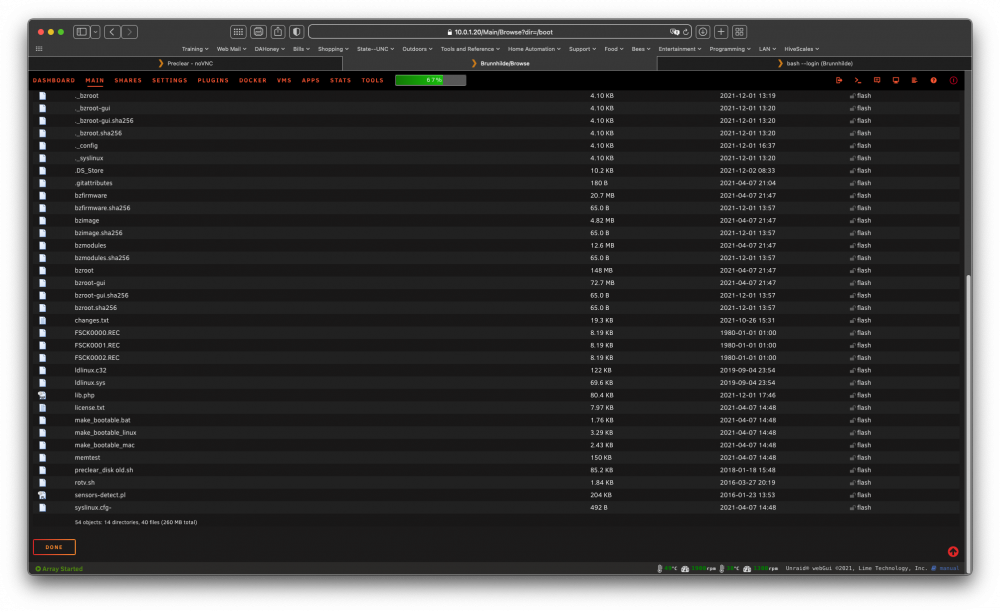Open the syslinux.cfg- file link
The image size is (1000, 612).
pos(93,508)
